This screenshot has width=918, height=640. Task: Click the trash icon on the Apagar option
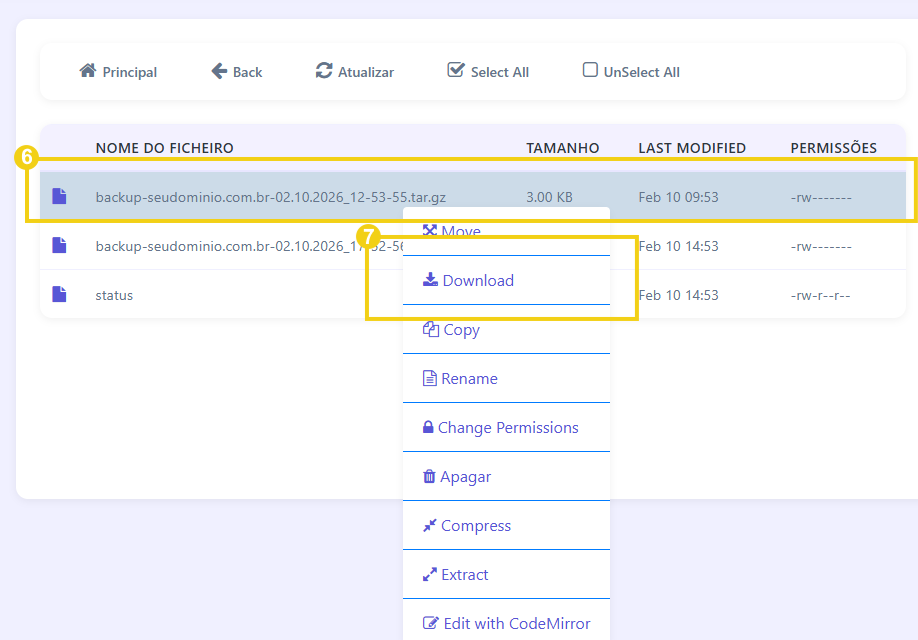pyautogui.click(x=430, y=476)
